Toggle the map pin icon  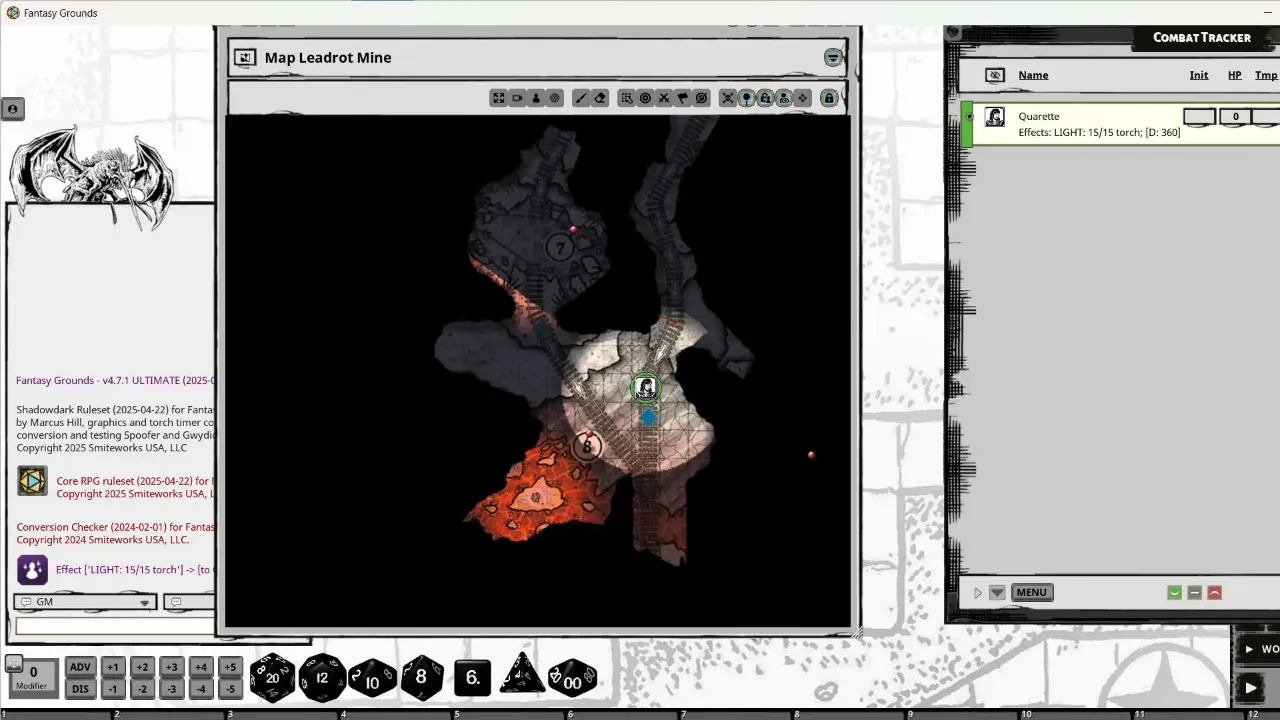coord(746,98)
